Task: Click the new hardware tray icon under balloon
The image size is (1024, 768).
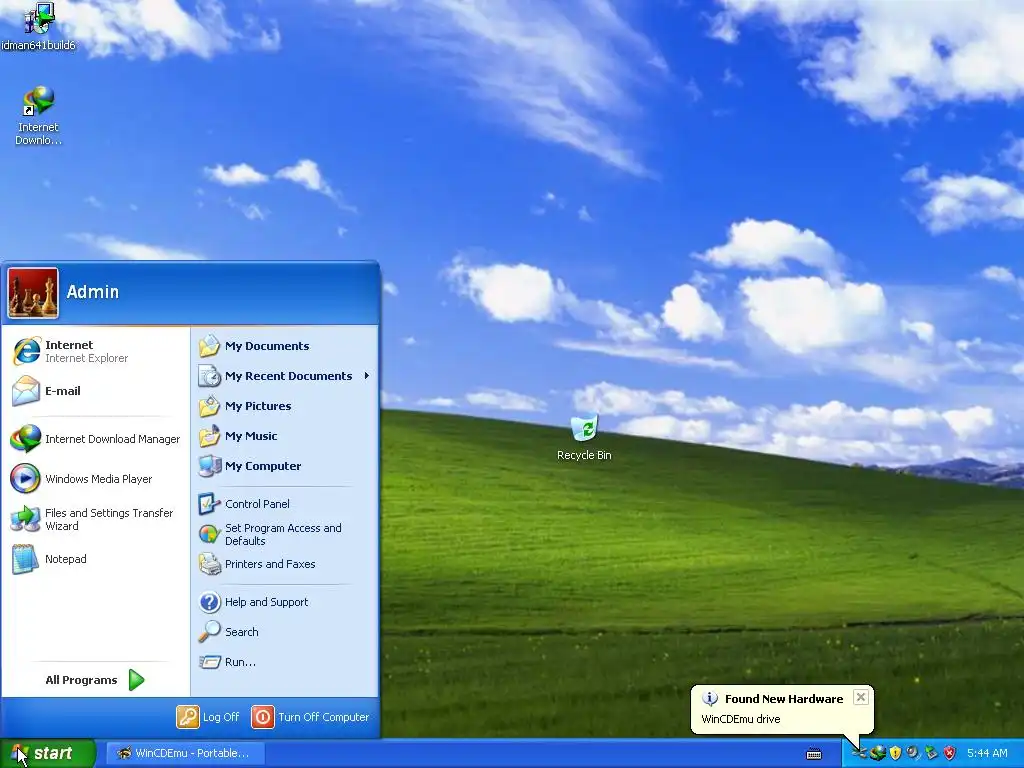Action: pos(860,754)
